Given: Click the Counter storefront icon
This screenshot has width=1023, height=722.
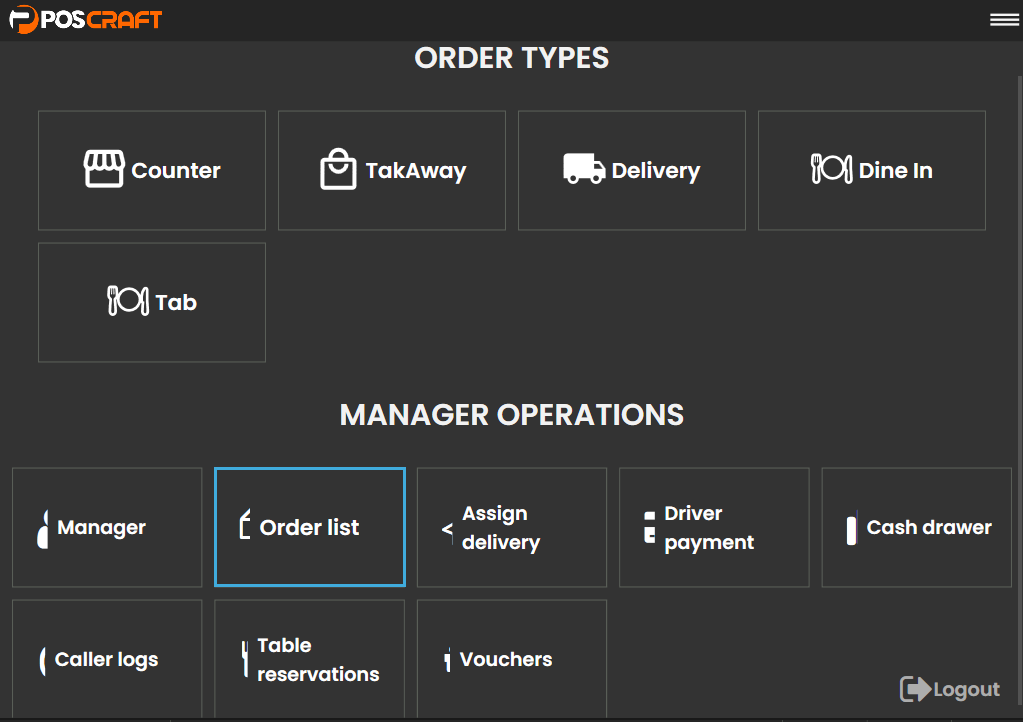Looking at the screenshot, I should click(x=104, y=170).
